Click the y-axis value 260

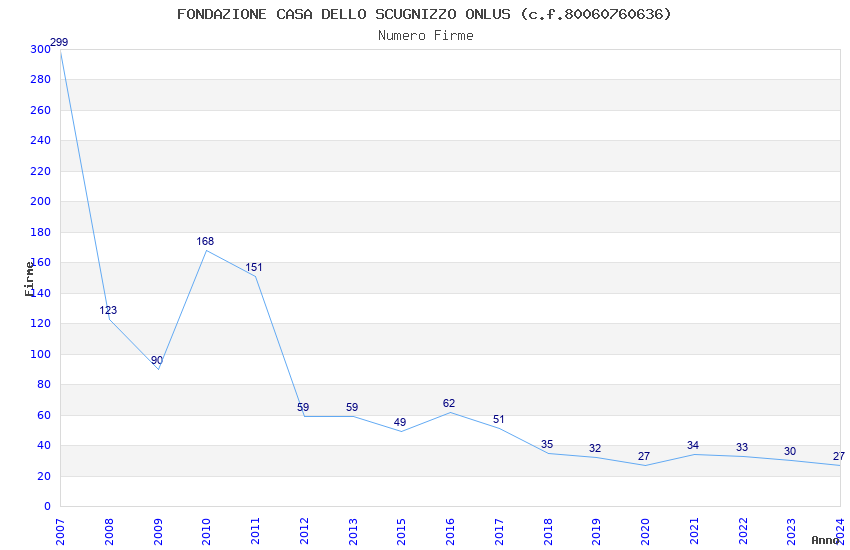tap(40, 111)
